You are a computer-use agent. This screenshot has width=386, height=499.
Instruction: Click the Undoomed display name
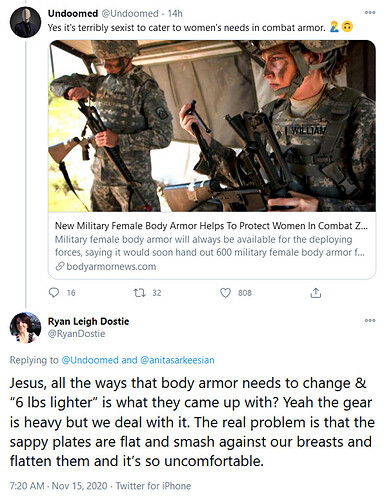point(73,13)
